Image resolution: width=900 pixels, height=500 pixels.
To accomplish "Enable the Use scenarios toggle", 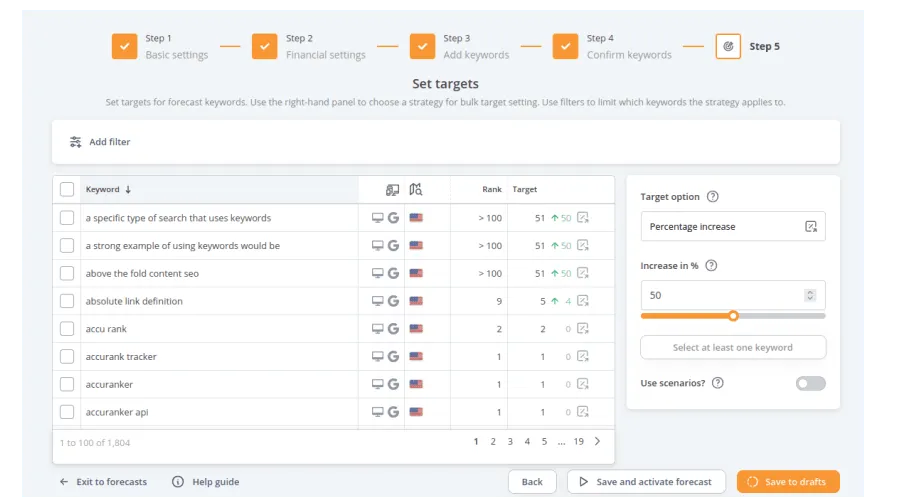I will point(810,383).
